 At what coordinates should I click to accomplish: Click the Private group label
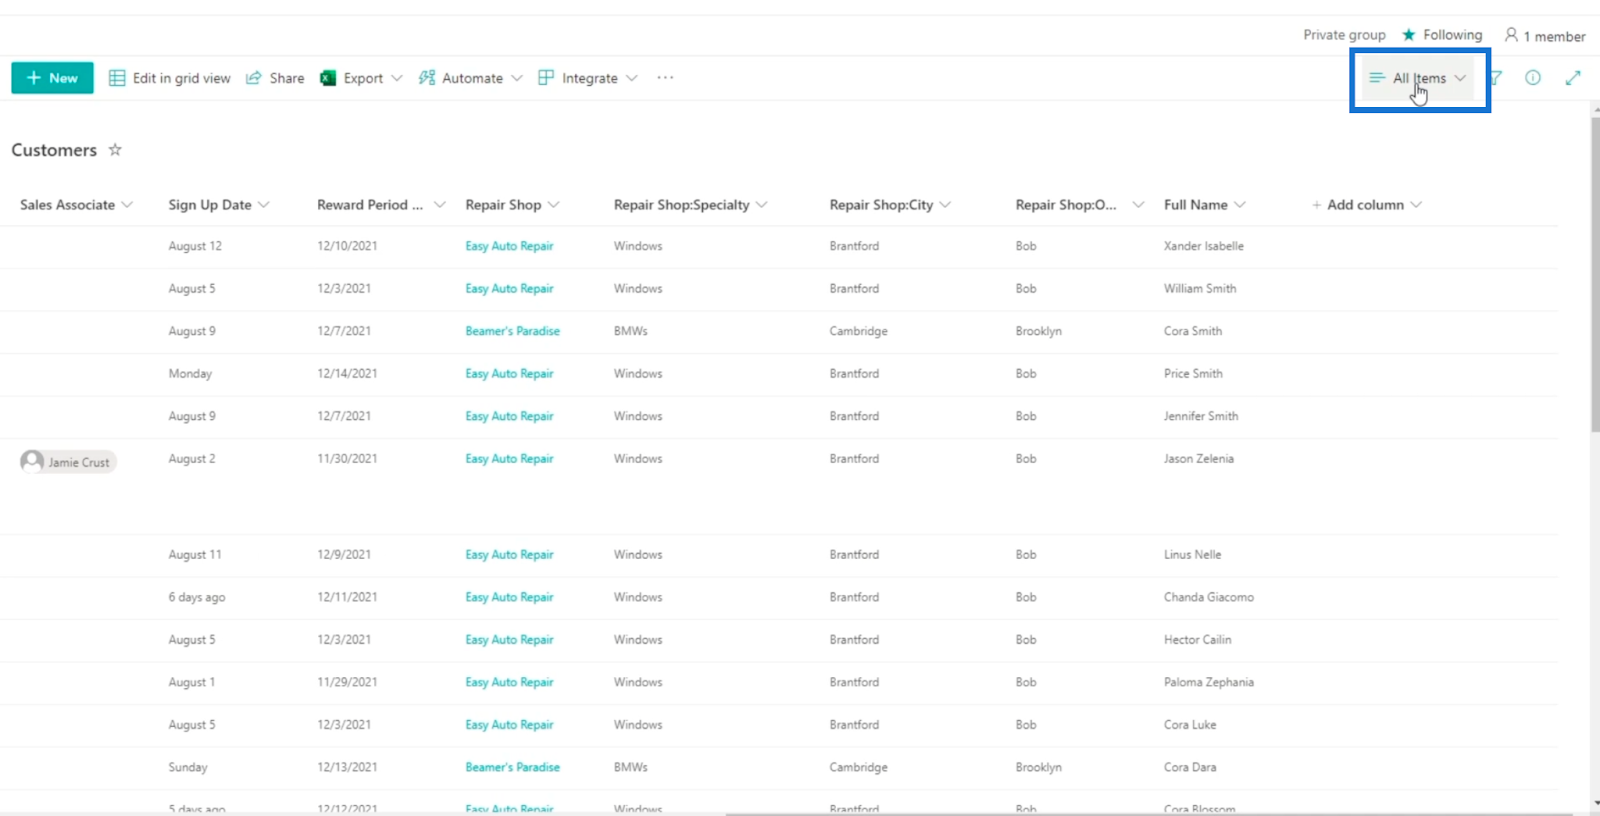[1344, 35]
